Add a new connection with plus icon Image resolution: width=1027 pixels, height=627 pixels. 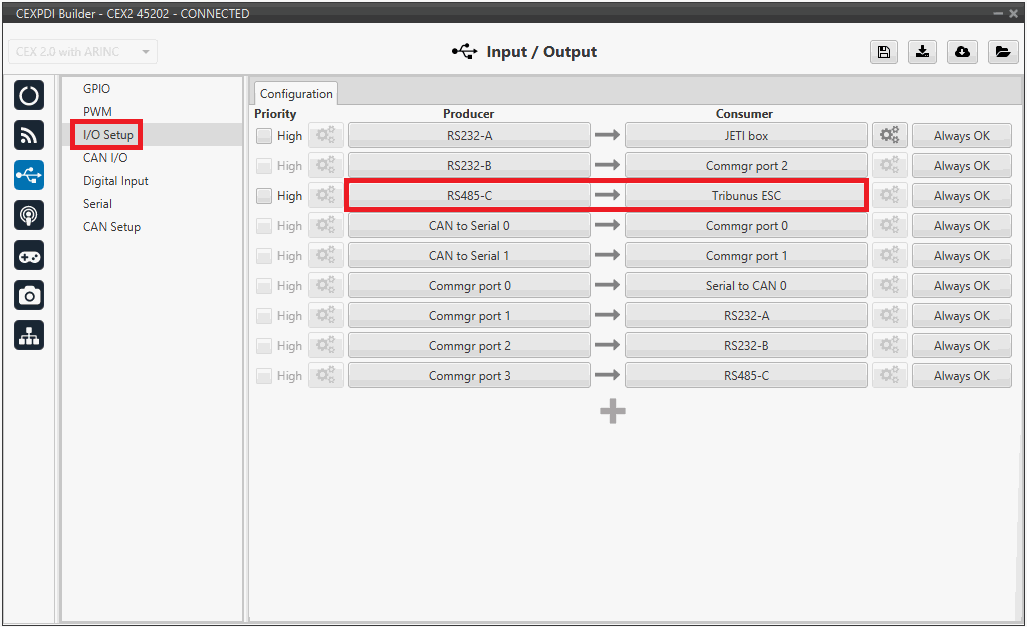point(612,411)
